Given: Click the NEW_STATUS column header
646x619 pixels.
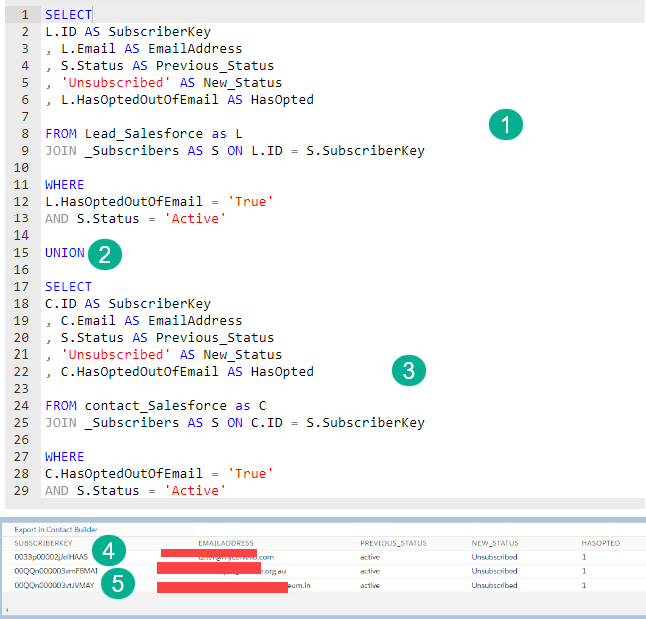Looking at the screenshot, I should (x=495, y=543).
